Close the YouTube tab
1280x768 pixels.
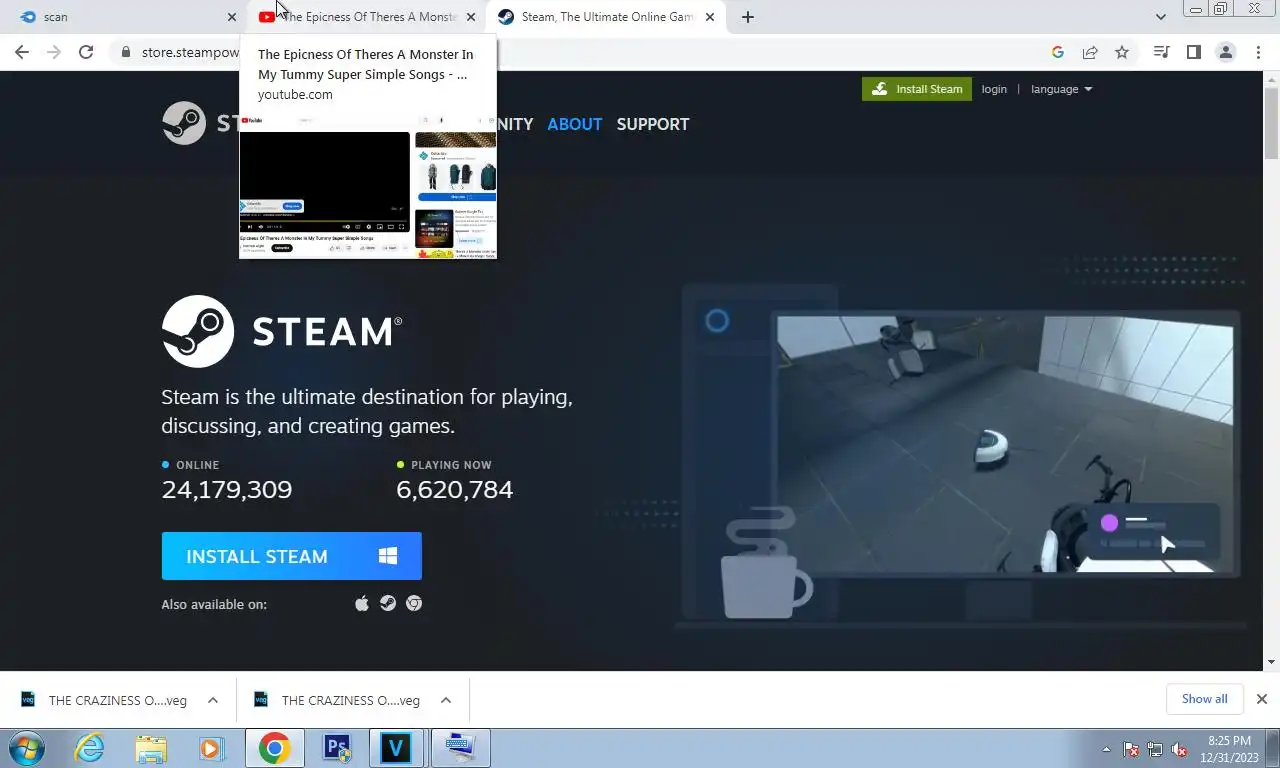point(470,17)
